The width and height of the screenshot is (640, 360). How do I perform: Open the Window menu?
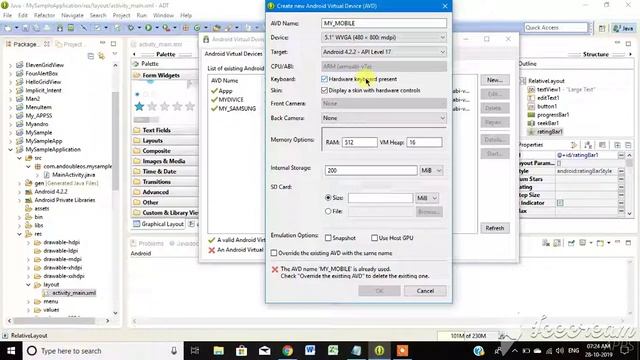click(163, 15)
